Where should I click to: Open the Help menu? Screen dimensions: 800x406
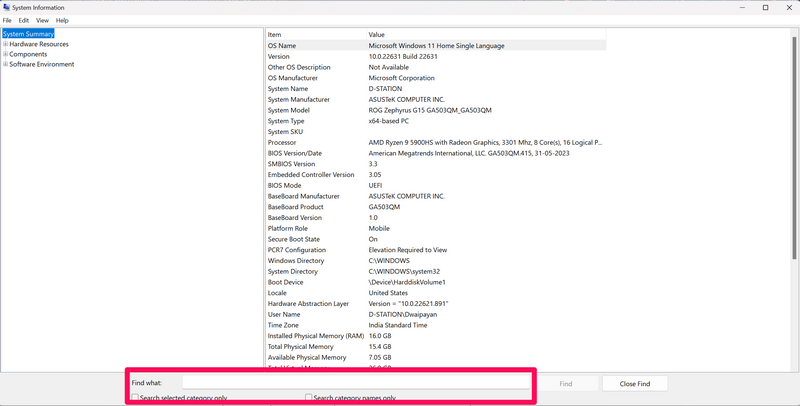coord(62,20)
